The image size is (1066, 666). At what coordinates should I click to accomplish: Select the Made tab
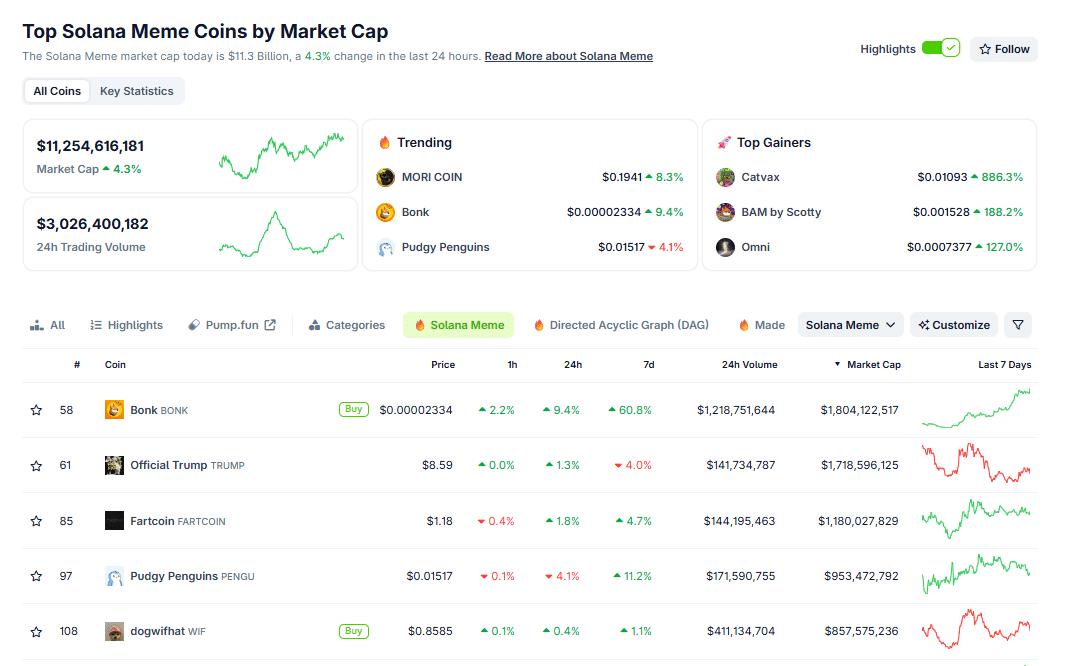(761, 326)
